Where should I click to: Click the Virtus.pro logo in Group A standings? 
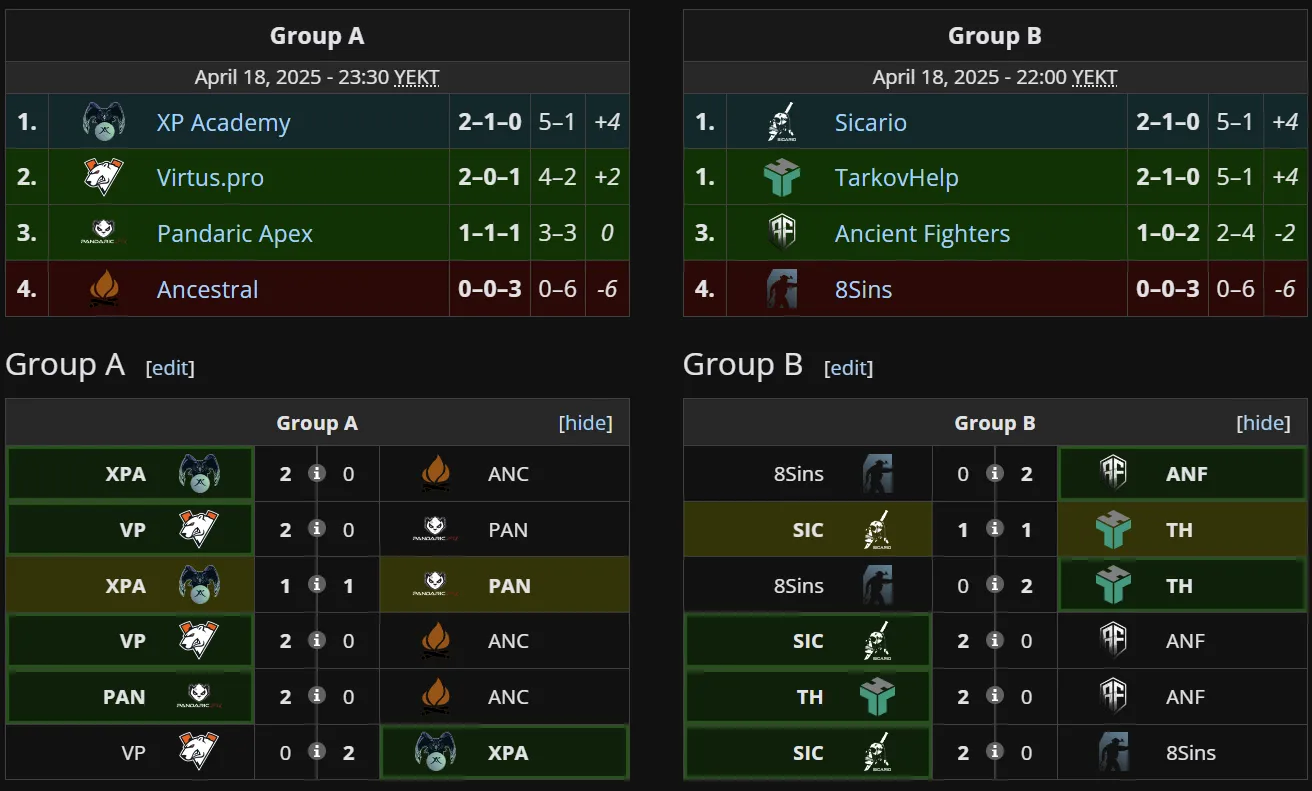click(103, 178)
